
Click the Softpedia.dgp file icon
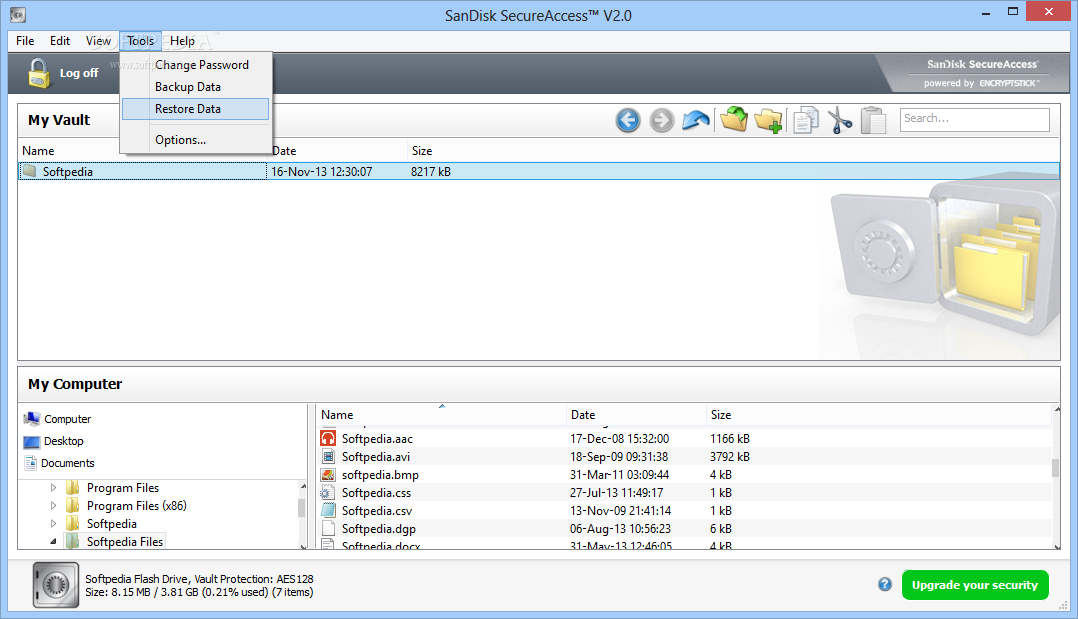click(x=329, y=528)
